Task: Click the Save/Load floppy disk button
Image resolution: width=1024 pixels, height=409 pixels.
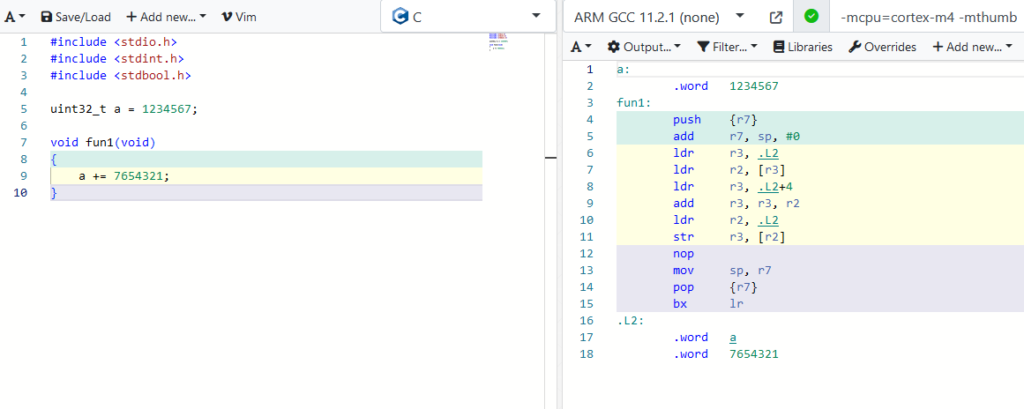Action: click(x=75, y=17)
